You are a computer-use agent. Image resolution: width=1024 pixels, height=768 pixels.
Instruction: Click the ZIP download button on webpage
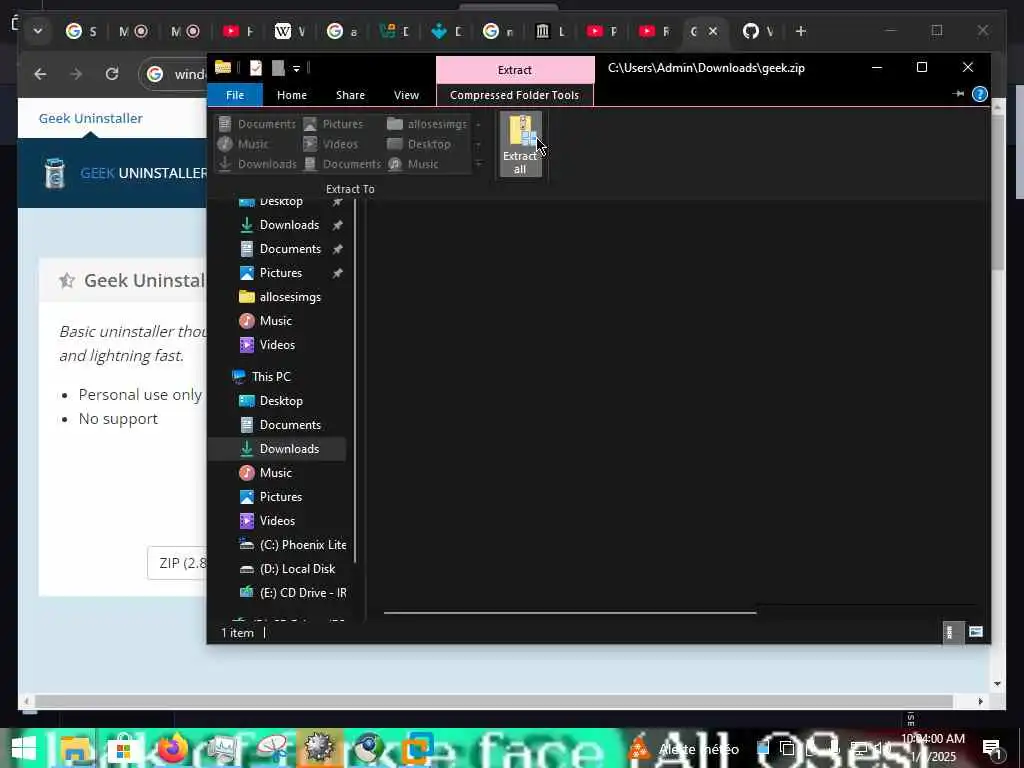click(x=178, y=563)
